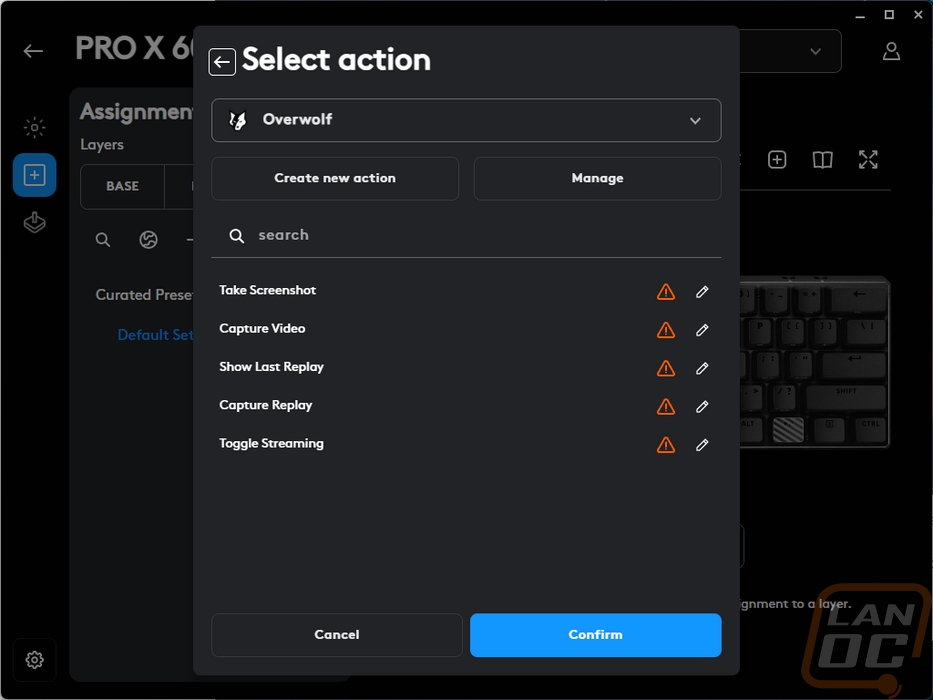The image size is (933, 700).
Task: Open the user account profile icon
Action: (x=891, y=51)
